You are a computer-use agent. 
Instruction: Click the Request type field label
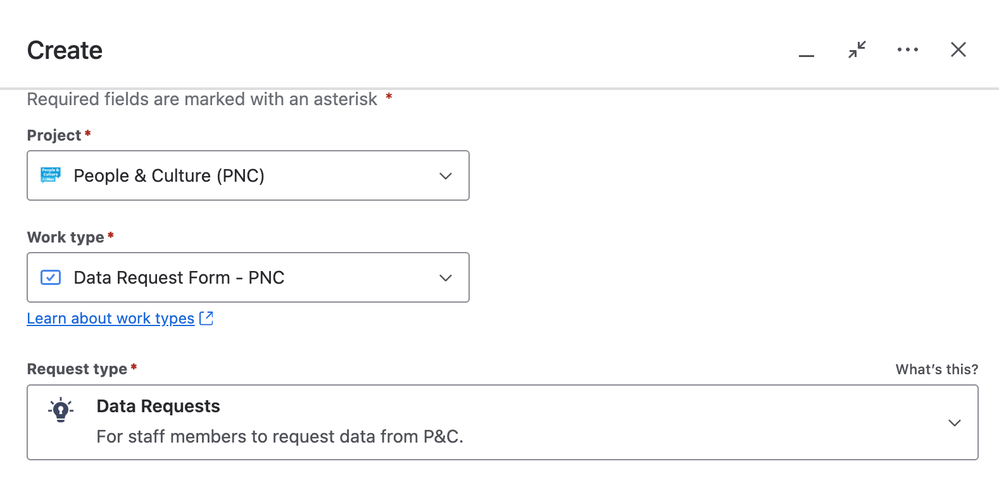77,369
